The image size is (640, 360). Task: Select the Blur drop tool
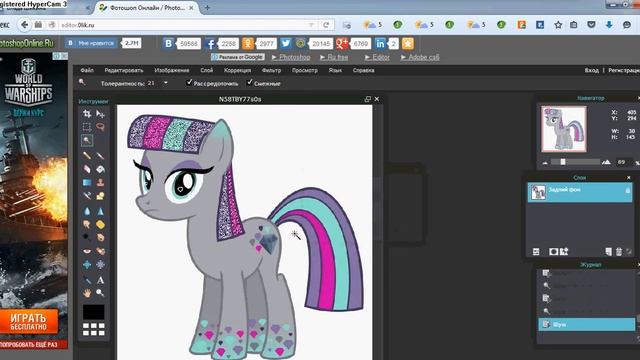[87, 211]
